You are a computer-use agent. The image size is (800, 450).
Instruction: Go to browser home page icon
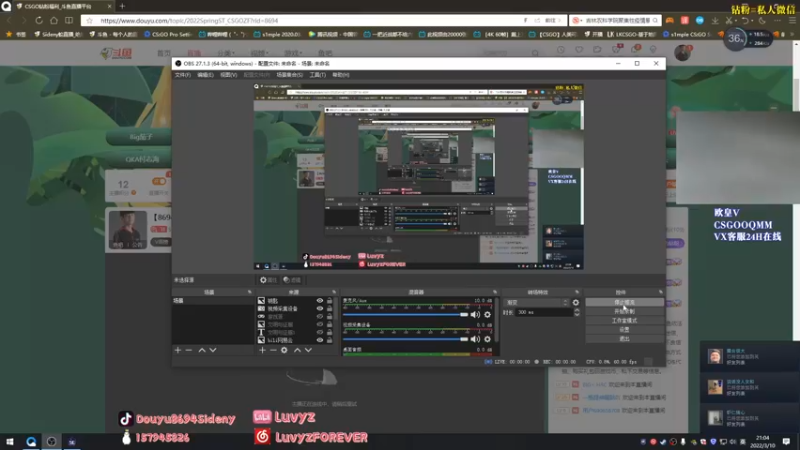coord(54,20)
